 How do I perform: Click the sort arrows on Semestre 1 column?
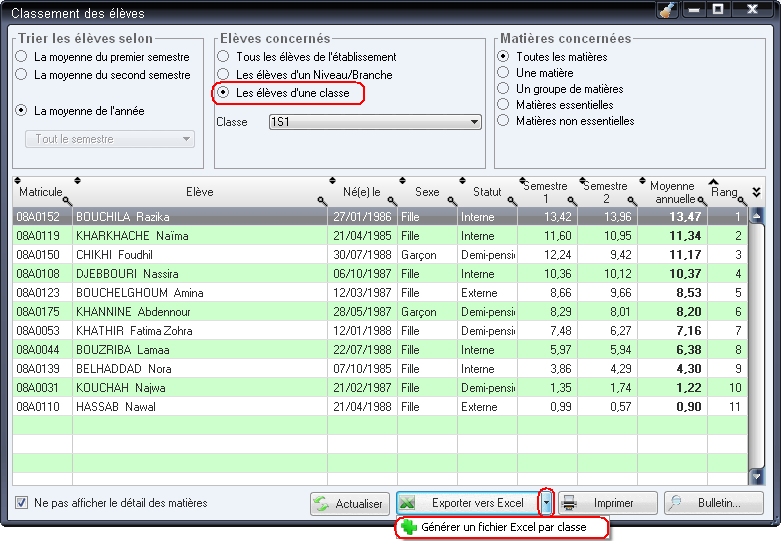(x=524, y=180)
